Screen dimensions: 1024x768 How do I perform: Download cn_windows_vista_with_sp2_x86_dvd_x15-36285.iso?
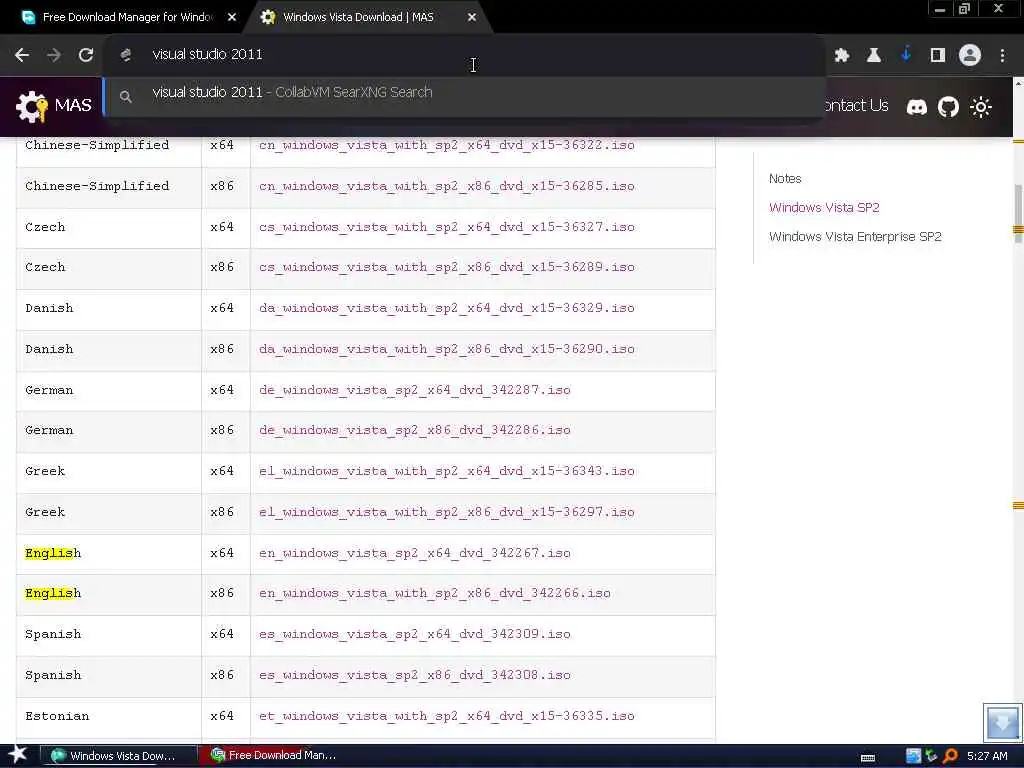click(x=447, y=186)
